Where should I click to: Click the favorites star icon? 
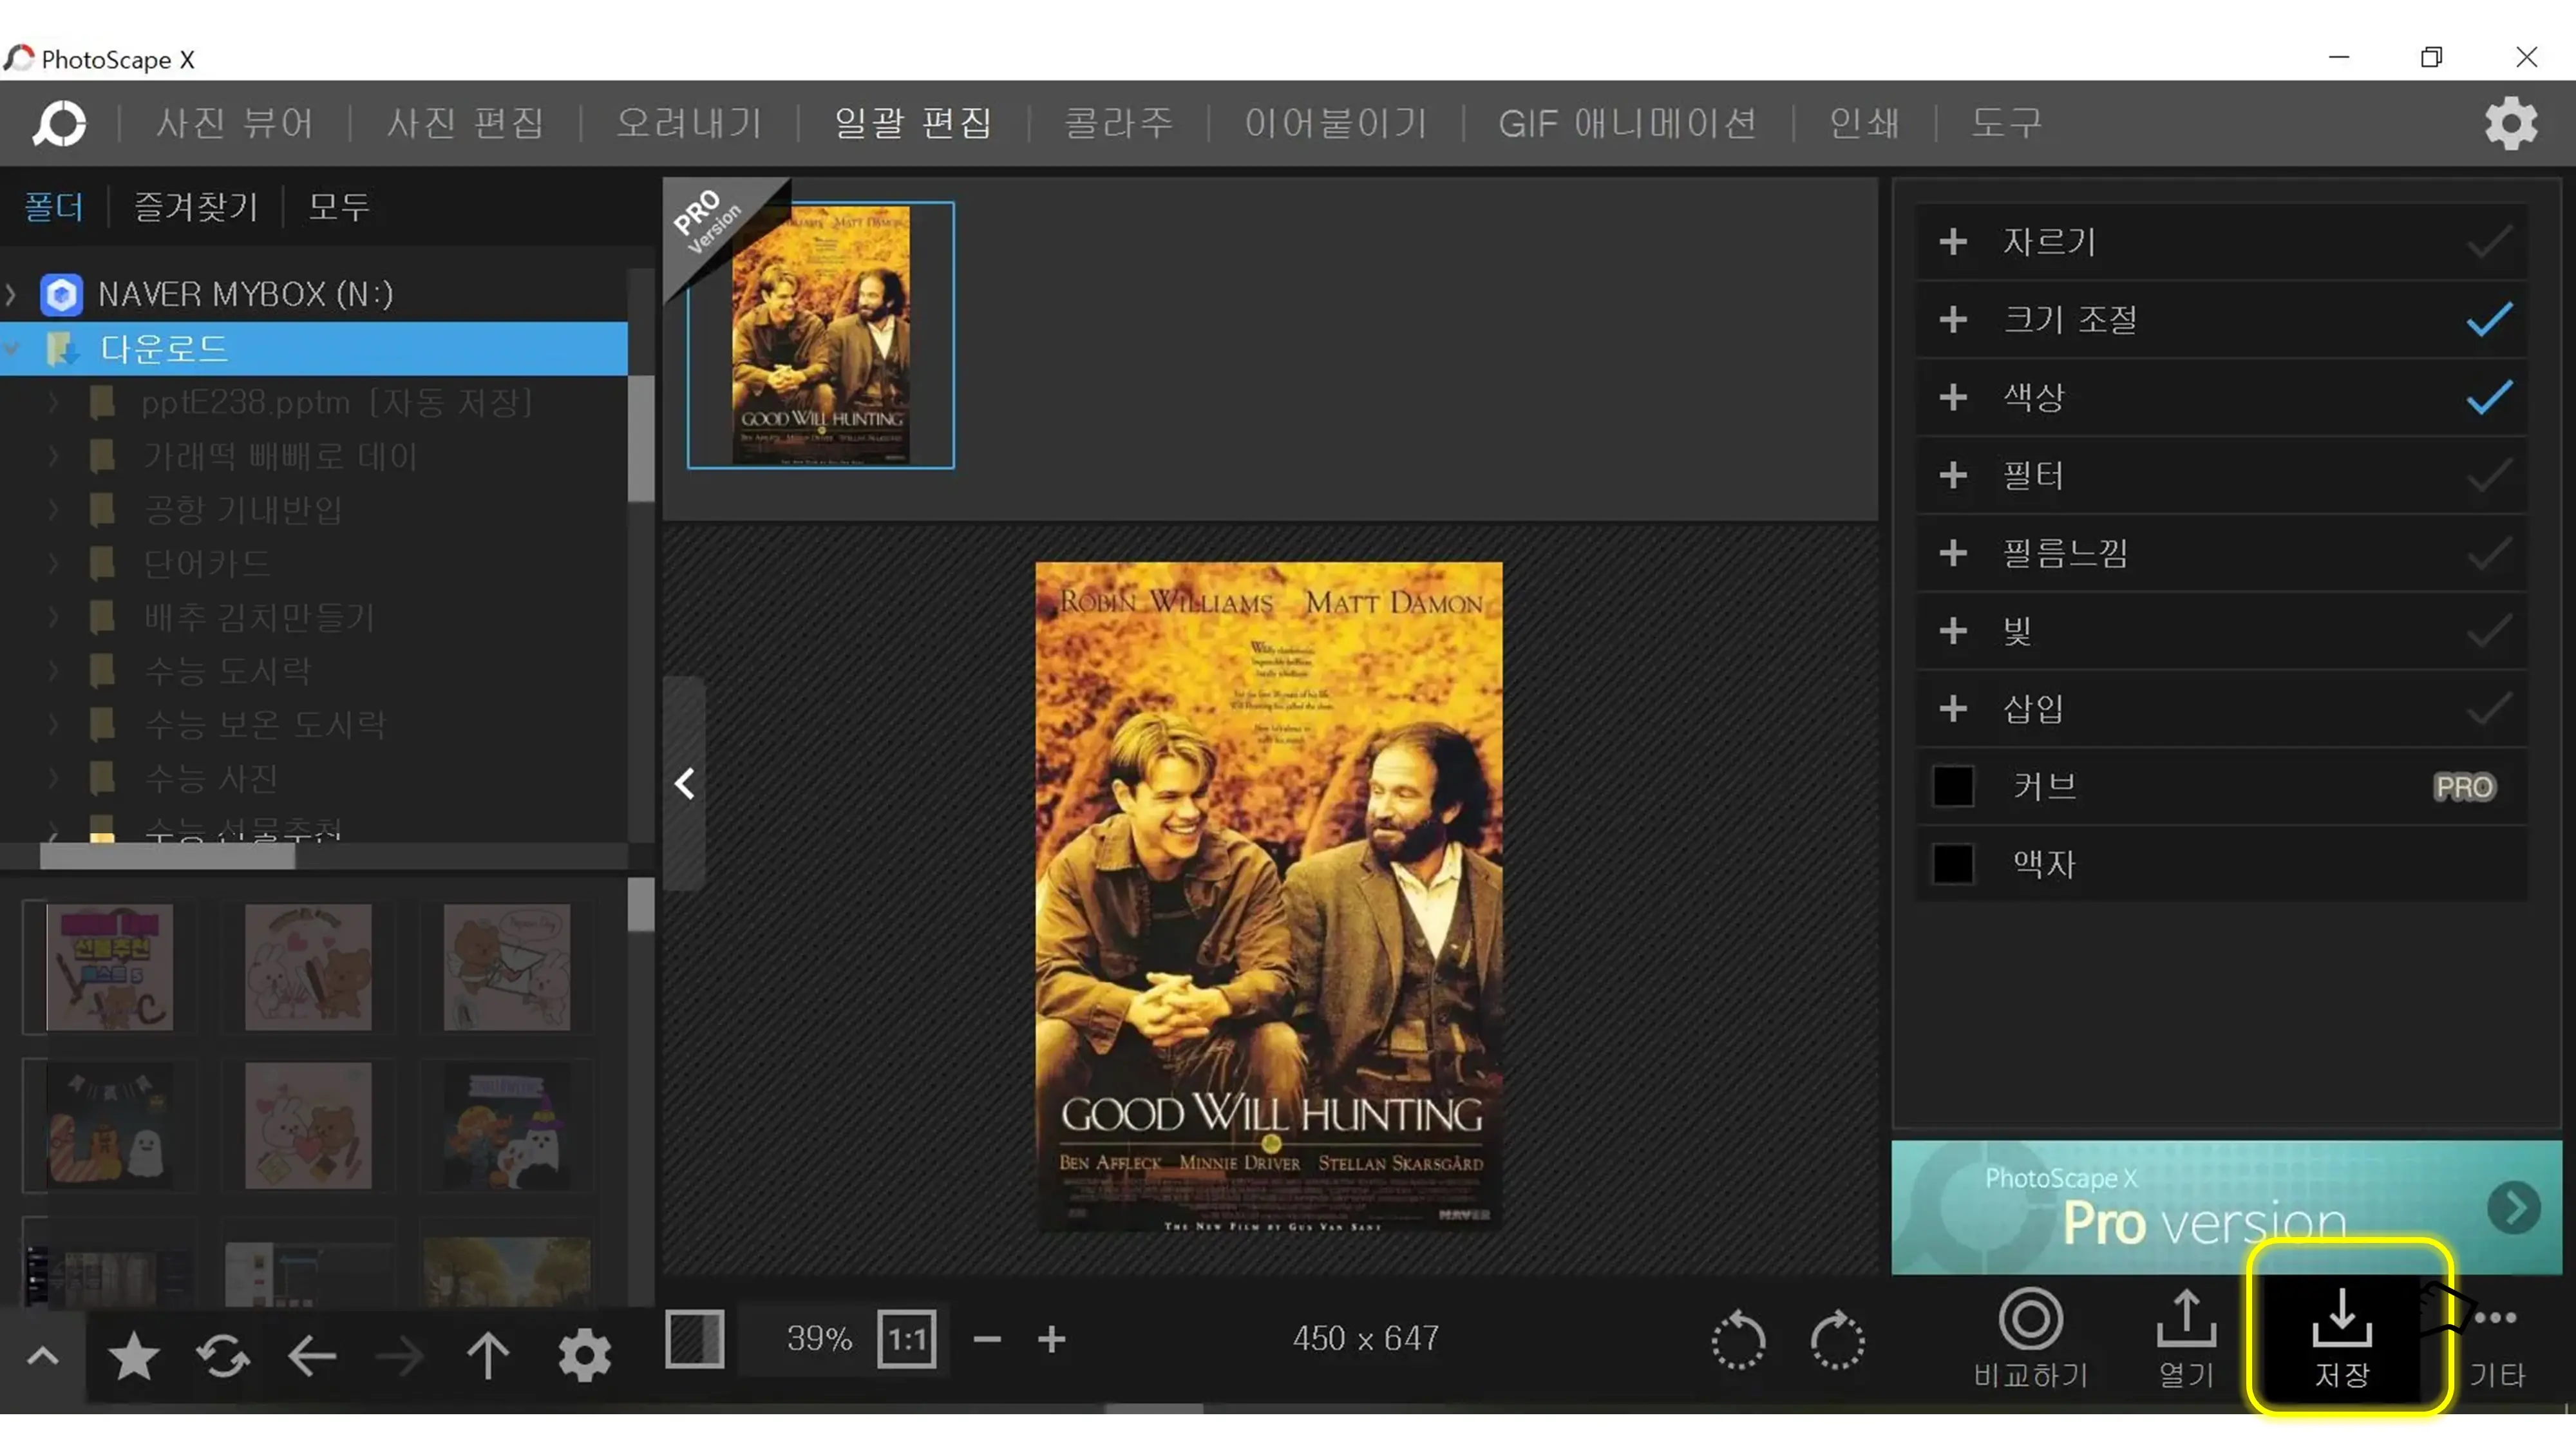[x=133, y=1357]
